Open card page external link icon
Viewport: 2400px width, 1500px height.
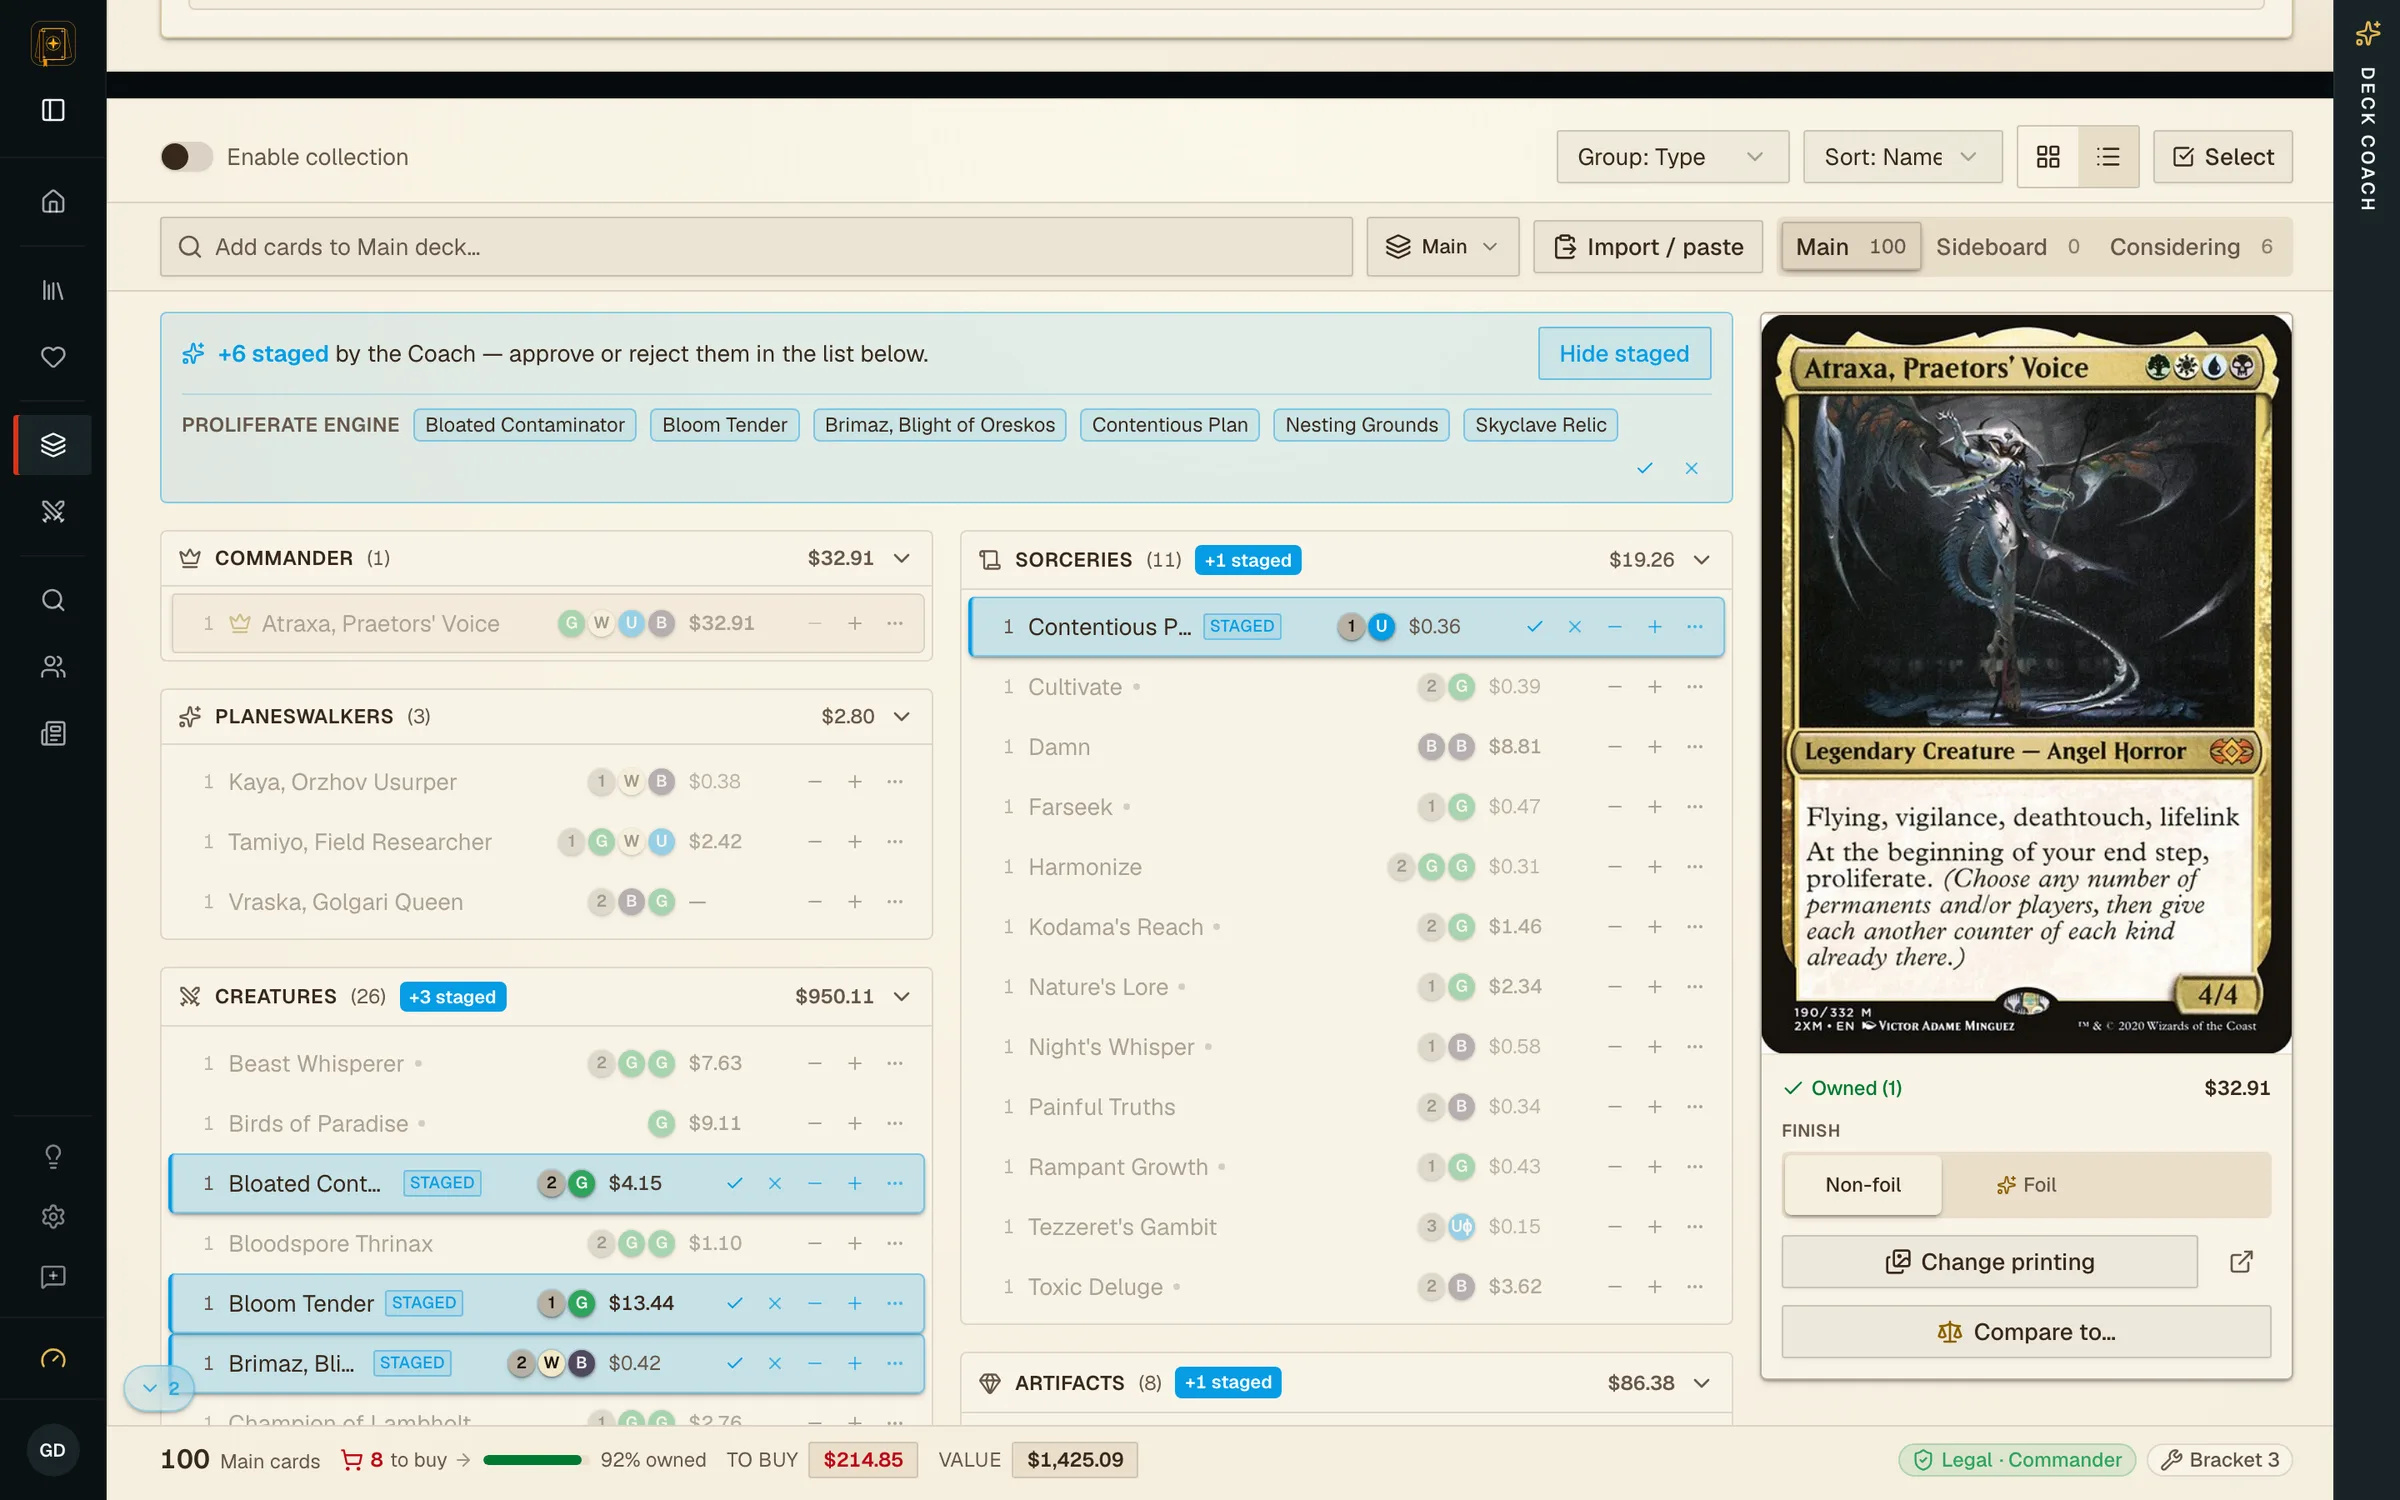point(2241,1262)
